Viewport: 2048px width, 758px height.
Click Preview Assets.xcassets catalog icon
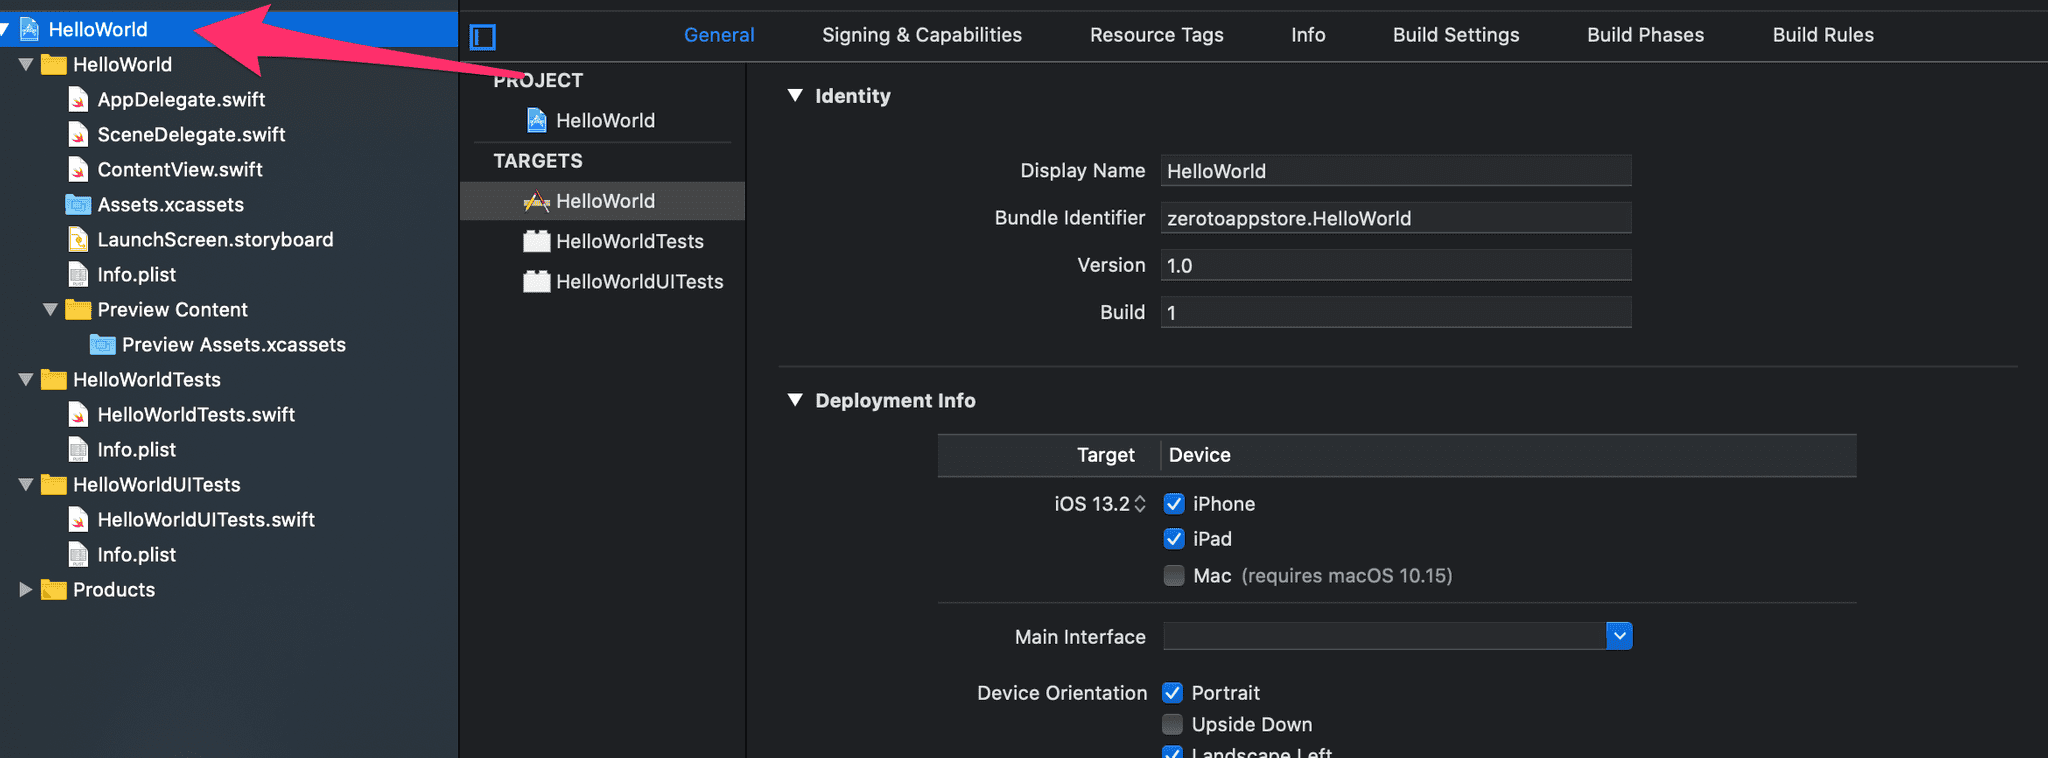(103, 344)
